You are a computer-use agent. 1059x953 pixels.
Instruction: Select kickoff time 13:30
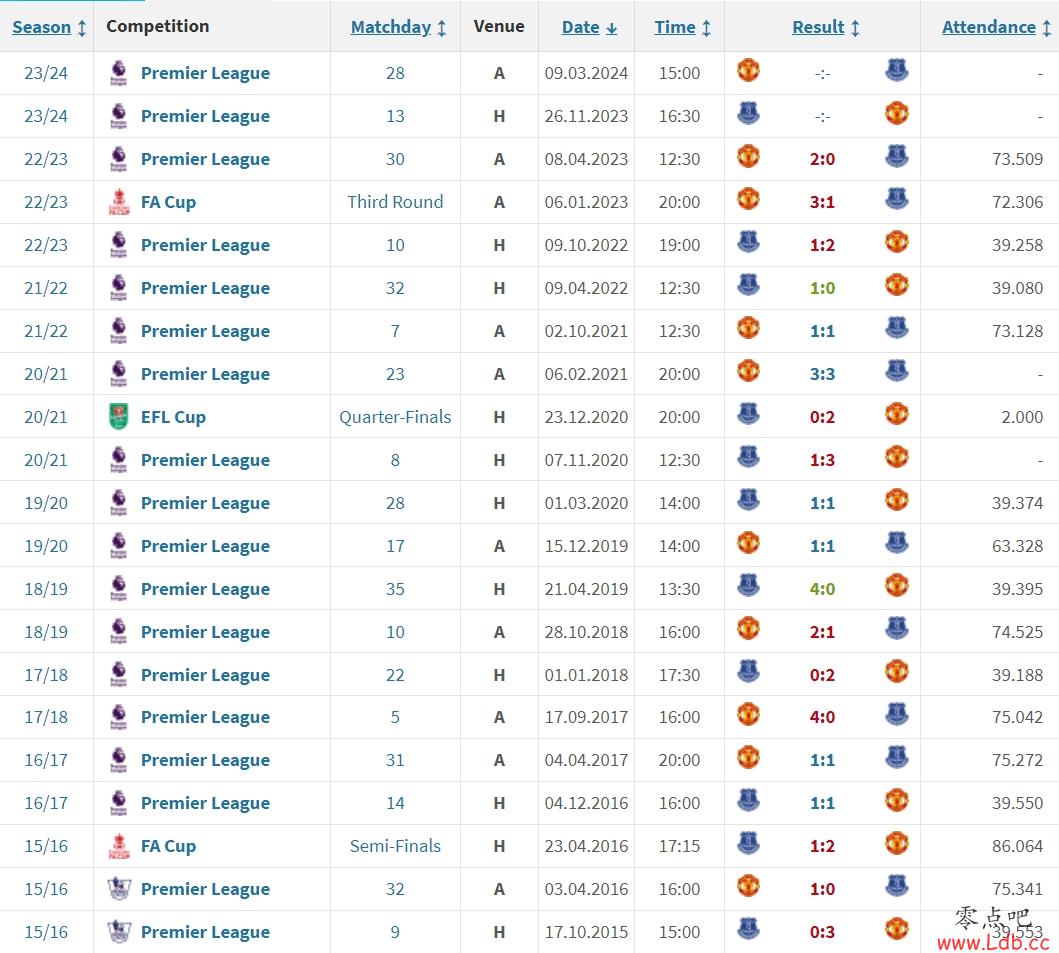coord(679,589)
